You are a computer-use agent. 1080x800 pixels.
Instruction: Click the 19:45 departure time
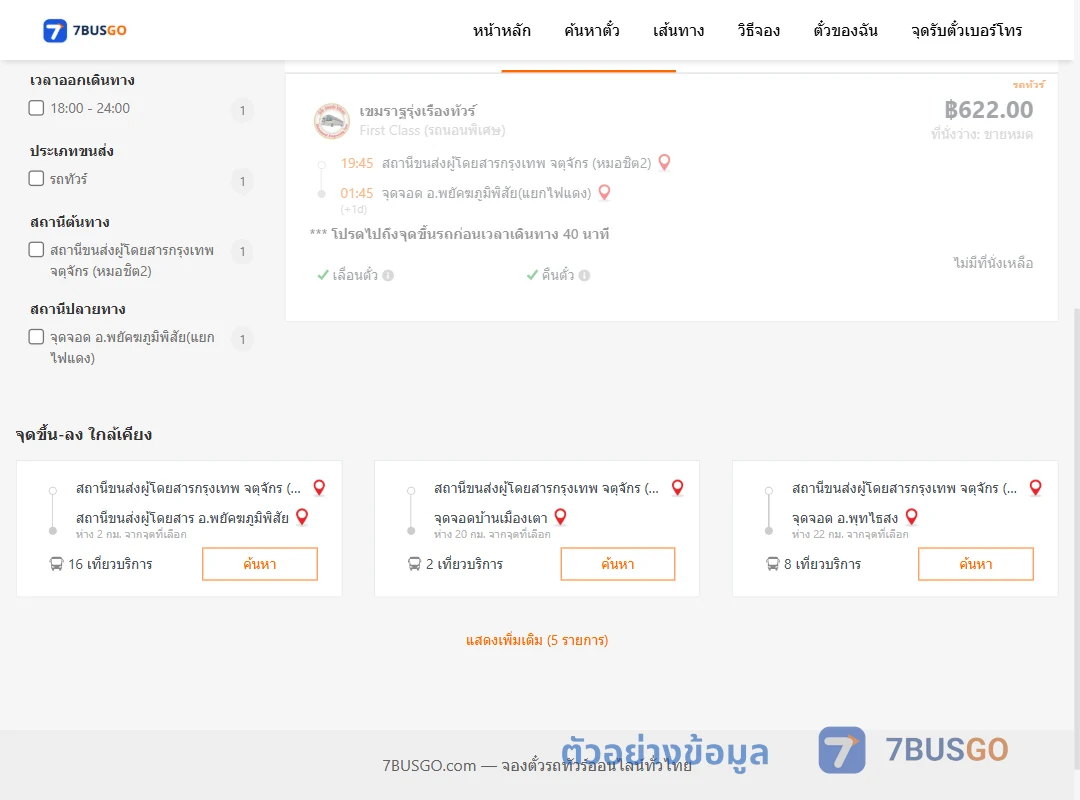click(x=357, y=163)
